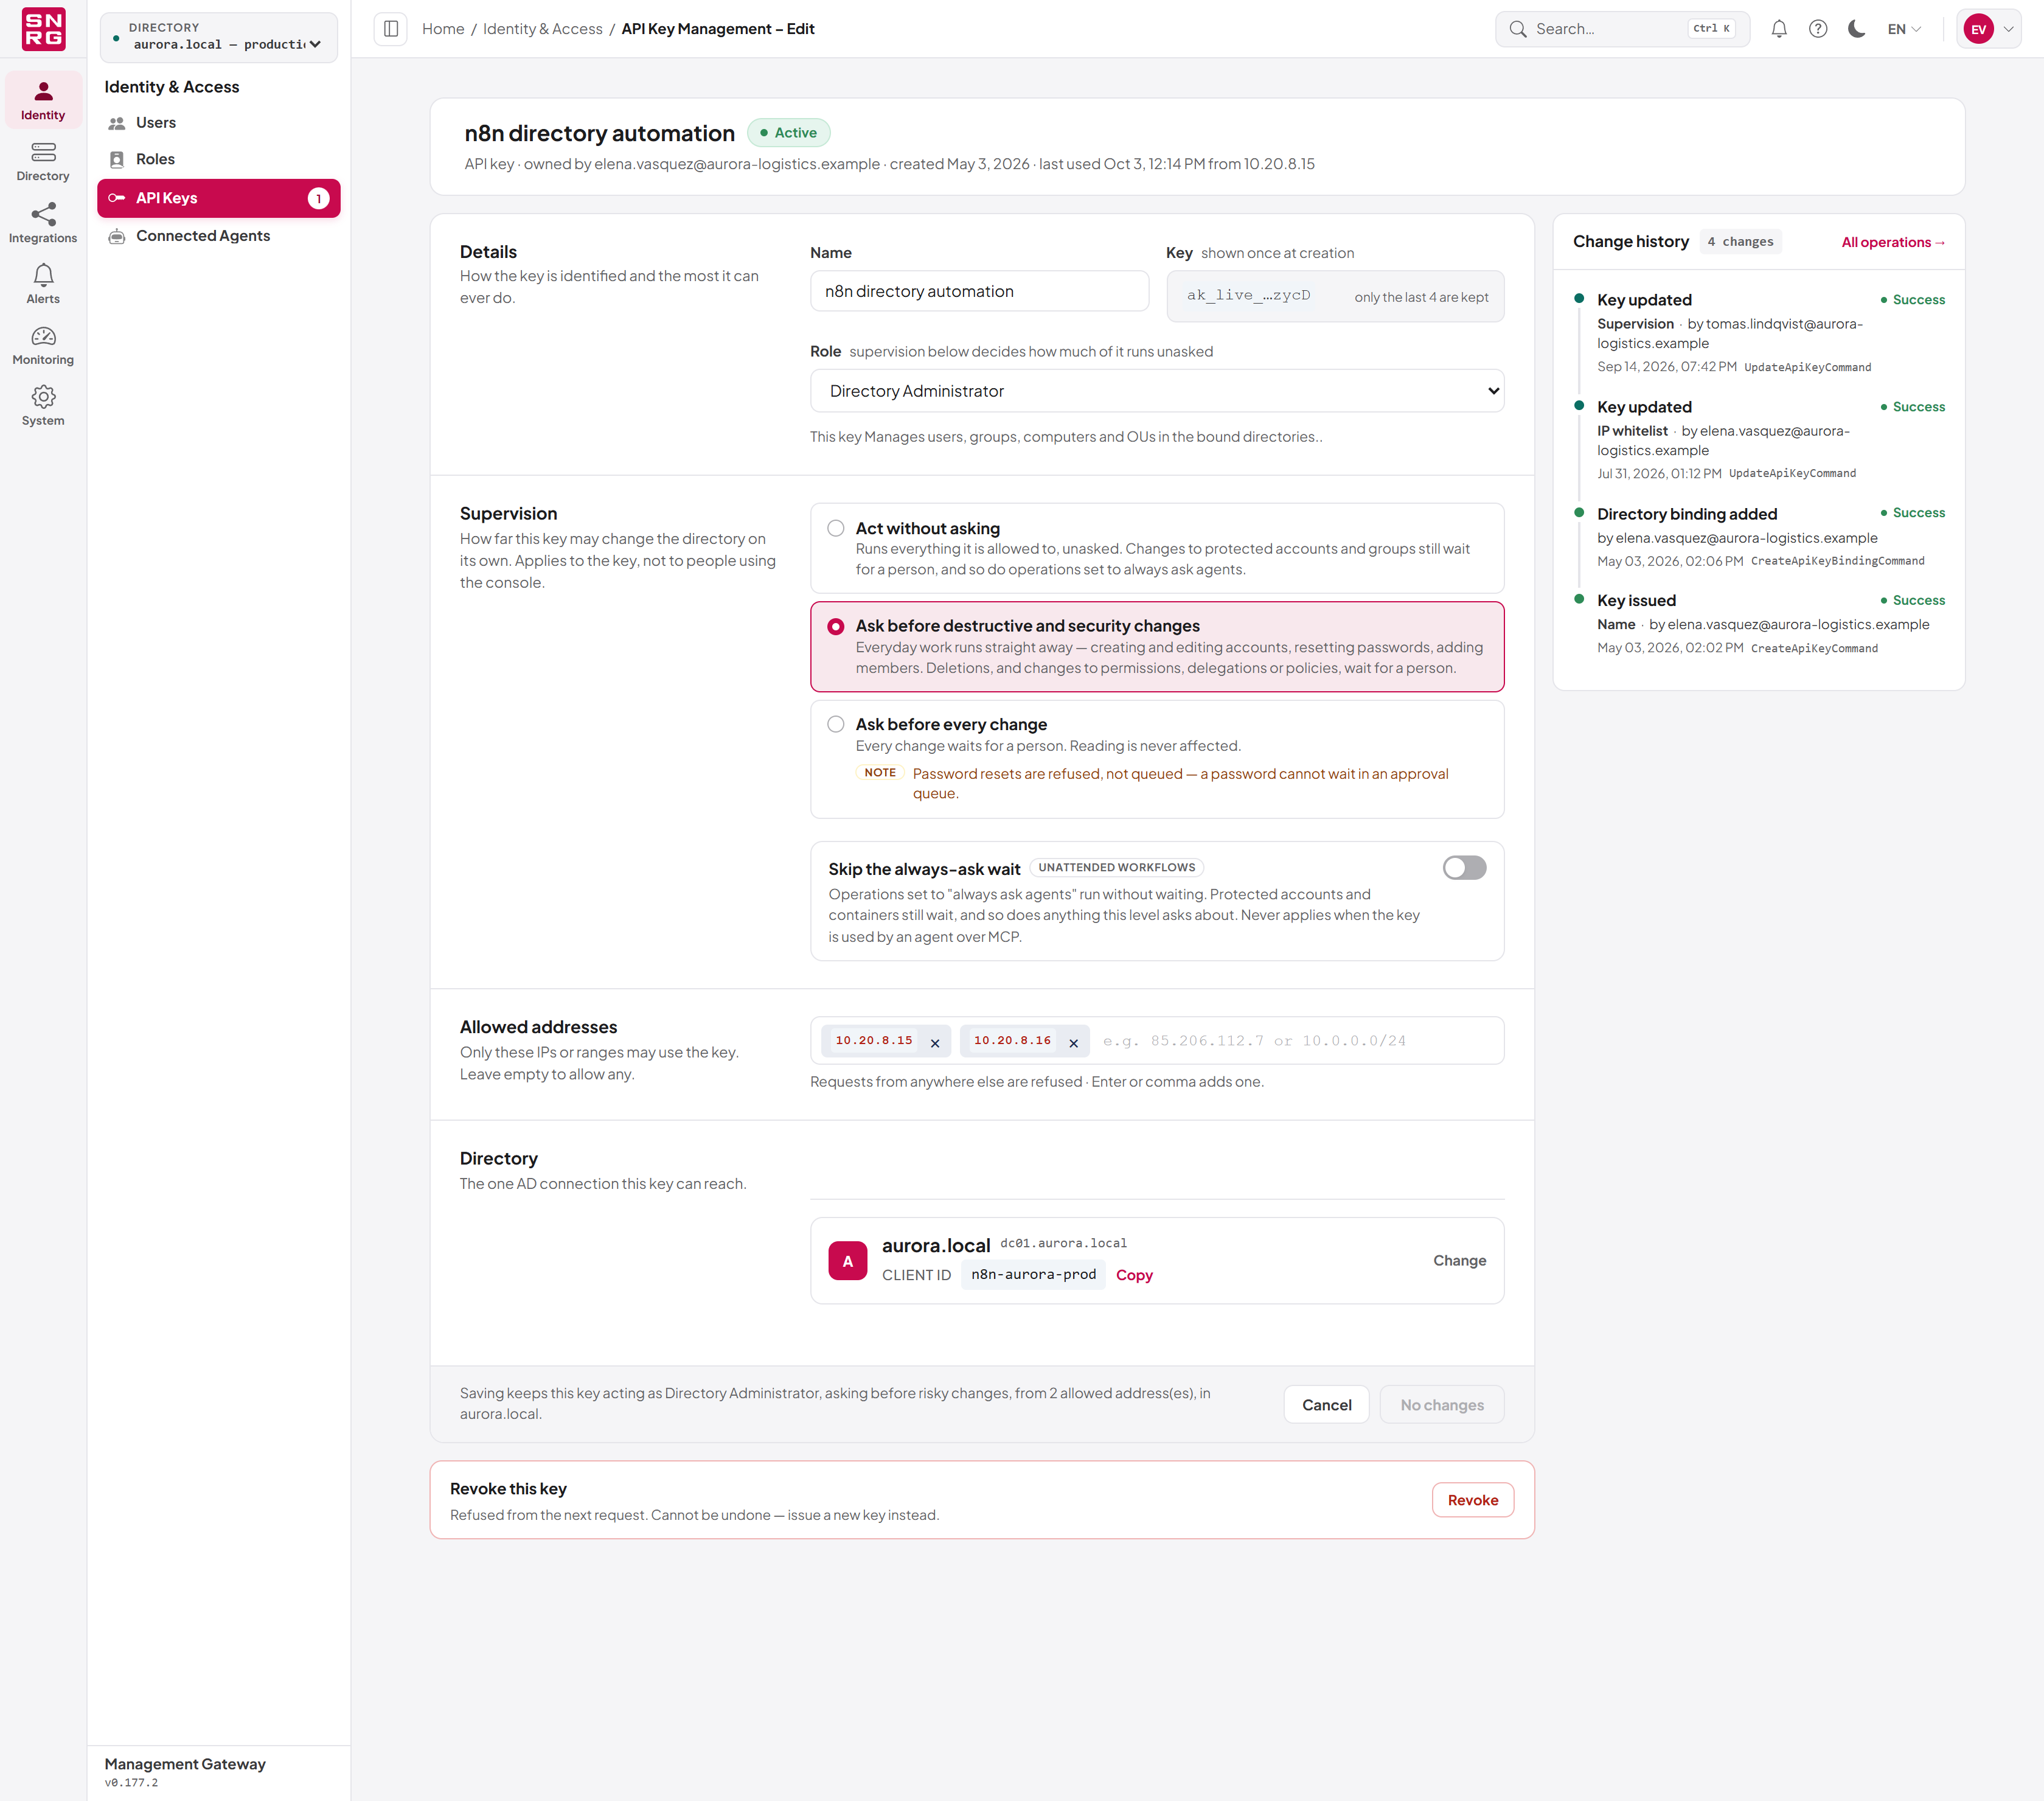The image size is (2044, 1801).
Task: Click the Search box
Action: pyautogui.click(x=1622, y=29)
